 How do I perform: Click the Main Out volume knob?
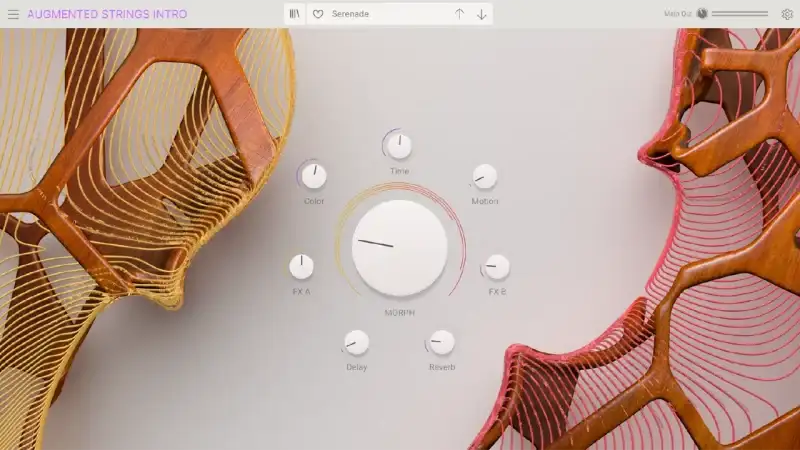tap(702, 14)
